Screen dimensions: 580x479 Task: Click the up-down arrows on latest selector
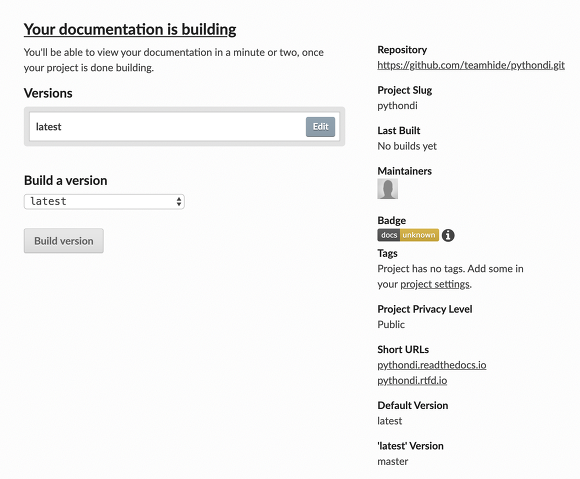[x=179, y=202]
